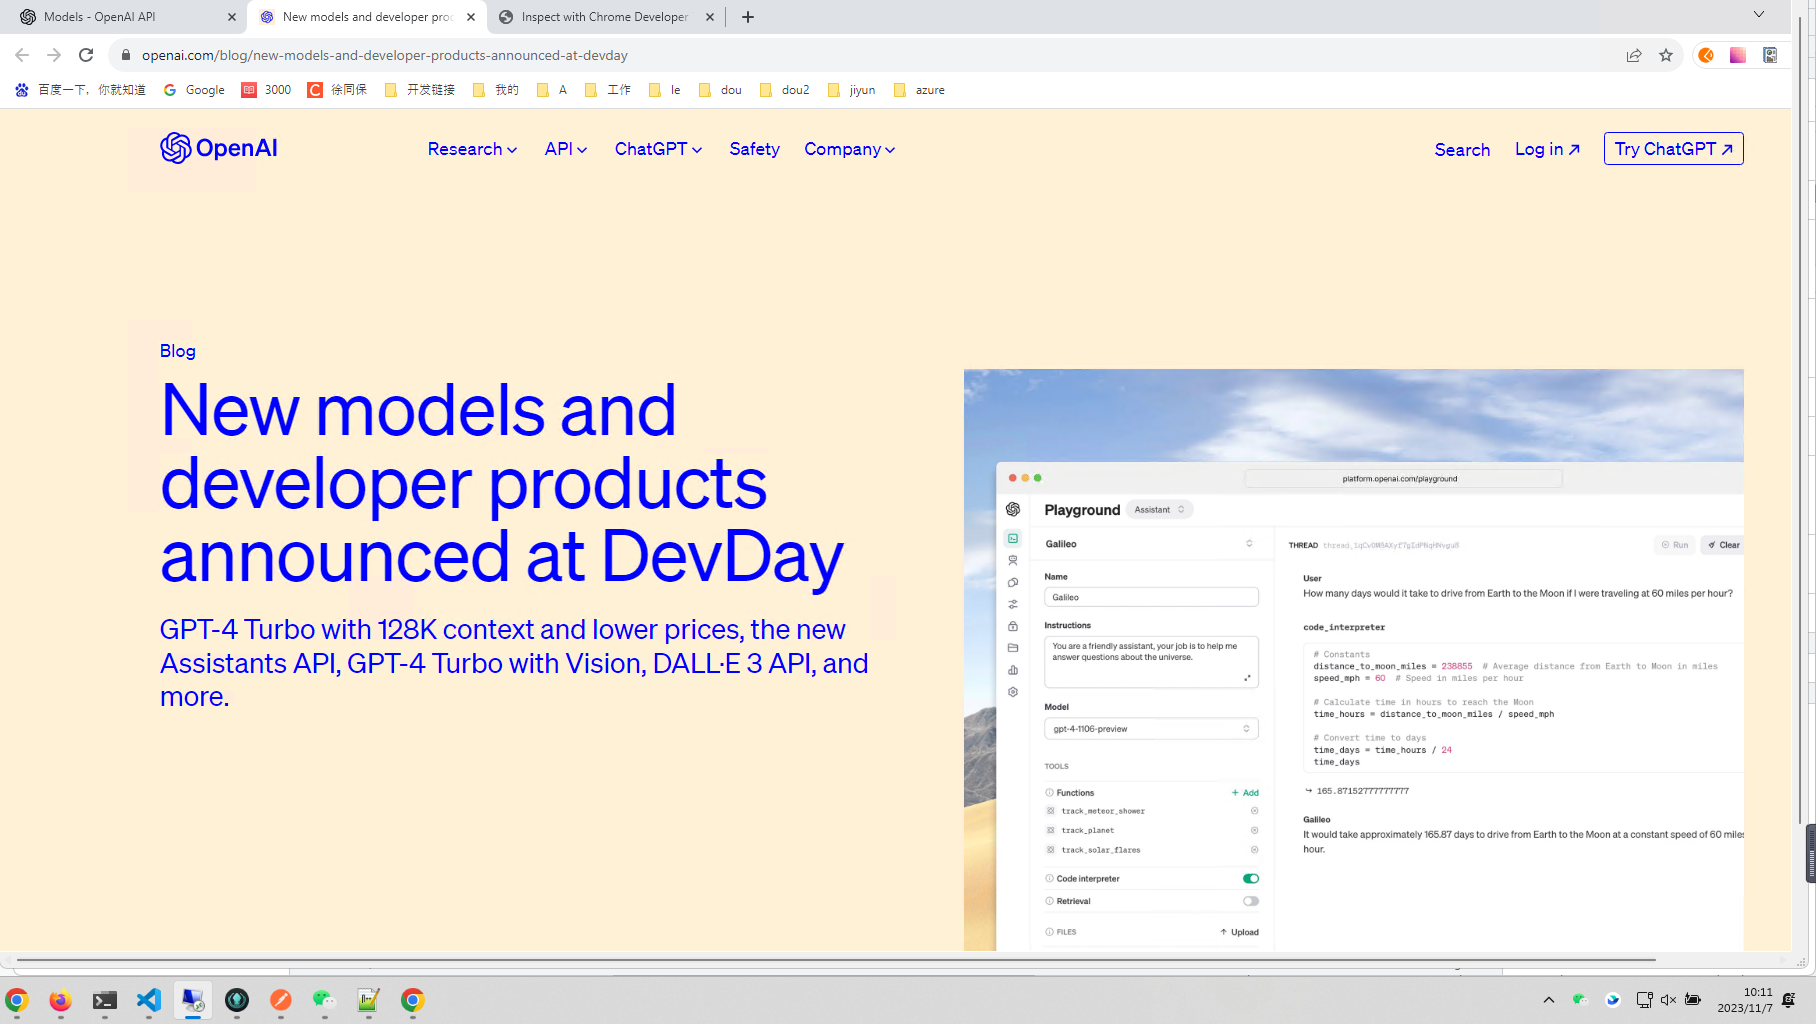The width and height of the screenshot is (1816, 1024).
Task: Open the share page icon in address bar
Action: (x=1634, y=55)
